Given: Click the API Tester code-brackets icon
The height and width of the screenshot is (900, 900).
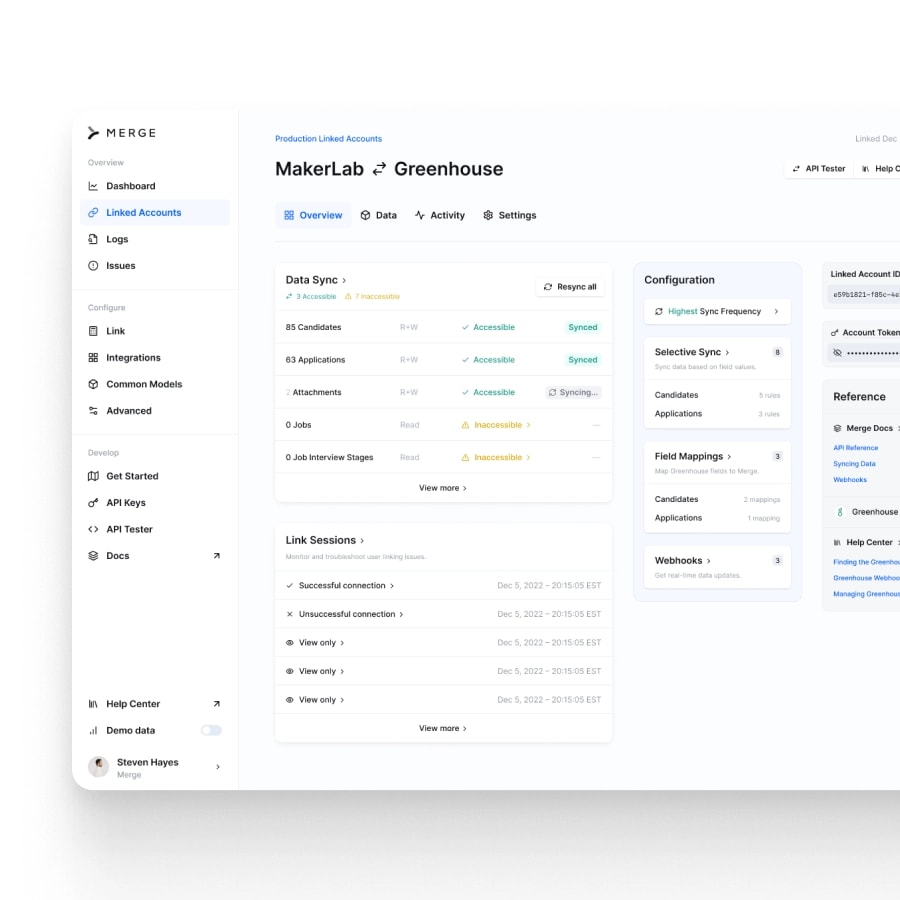Looking at the screenshot, I should 93,529.
